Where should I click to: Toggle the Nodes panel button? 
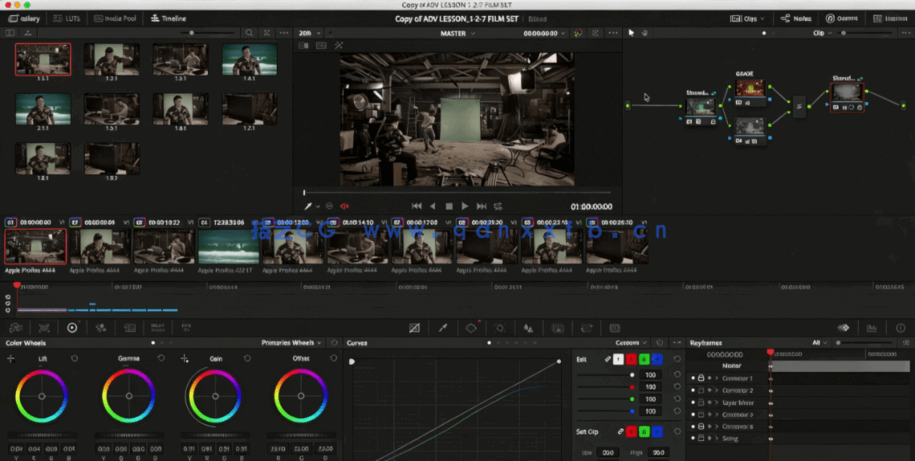[x=796, y=19]
